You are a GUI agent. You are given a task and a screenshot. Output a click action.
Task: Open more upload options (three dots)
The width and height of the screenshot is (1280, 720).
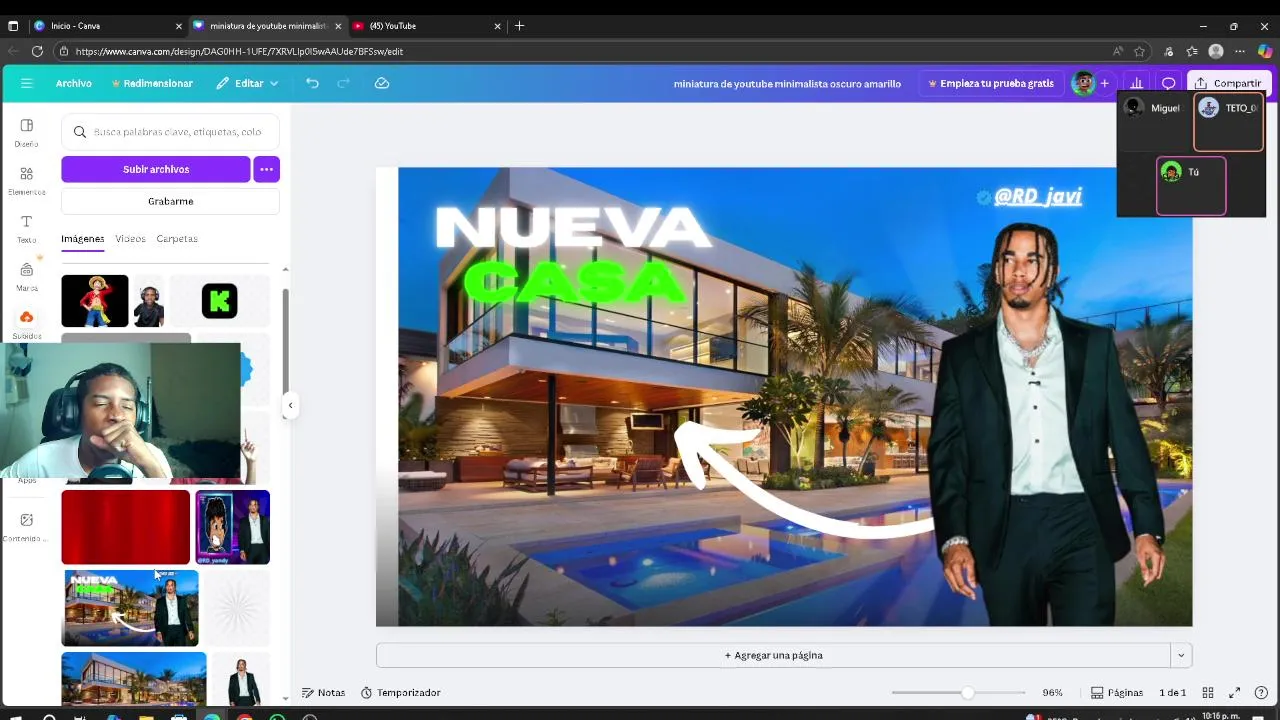[x=266, y=169]
